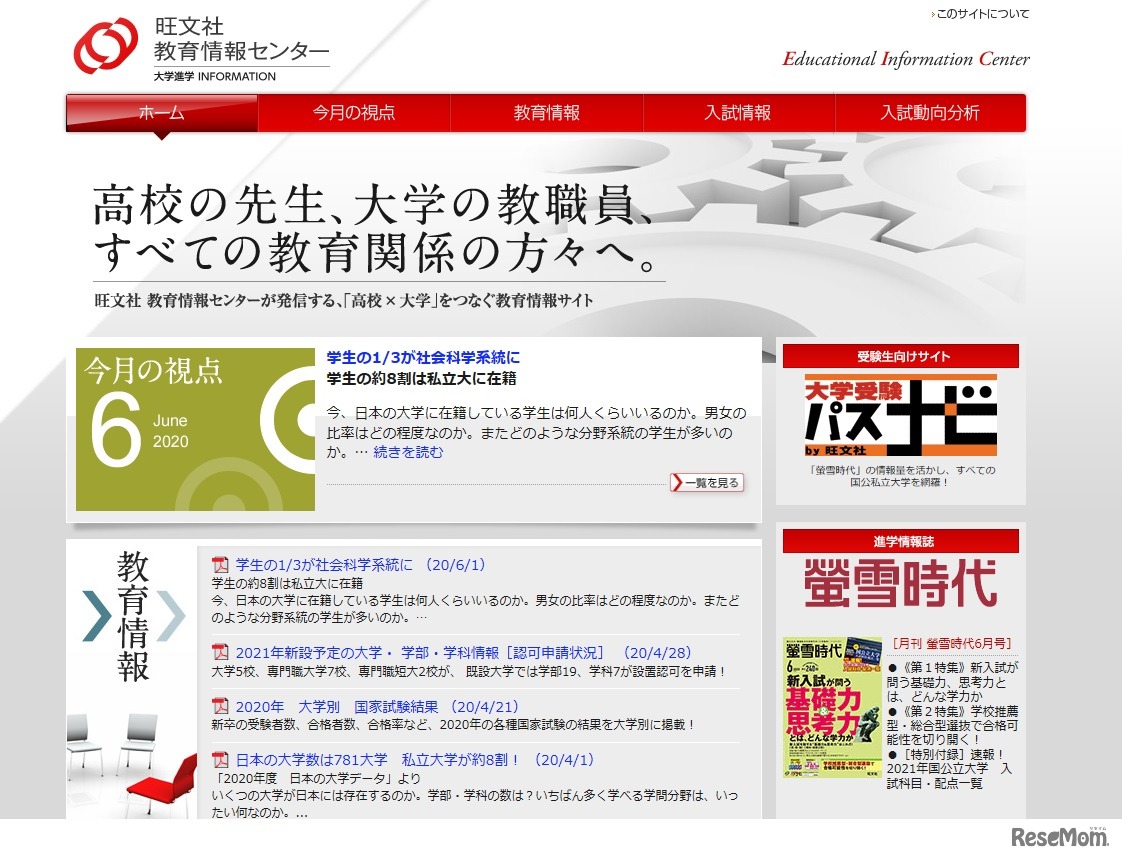This screenshot has width=1122, height=860.
Task: Click 大学進学 INFORMATION subtitle
Action: pyautogui.click(x=215, y=77)
